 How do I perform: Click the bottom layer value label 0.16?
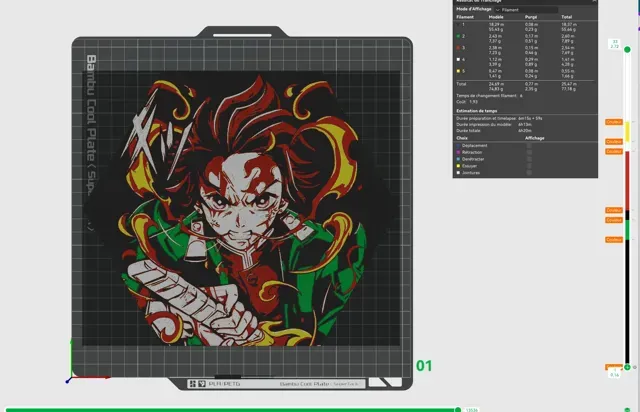(x=615, y=374)
